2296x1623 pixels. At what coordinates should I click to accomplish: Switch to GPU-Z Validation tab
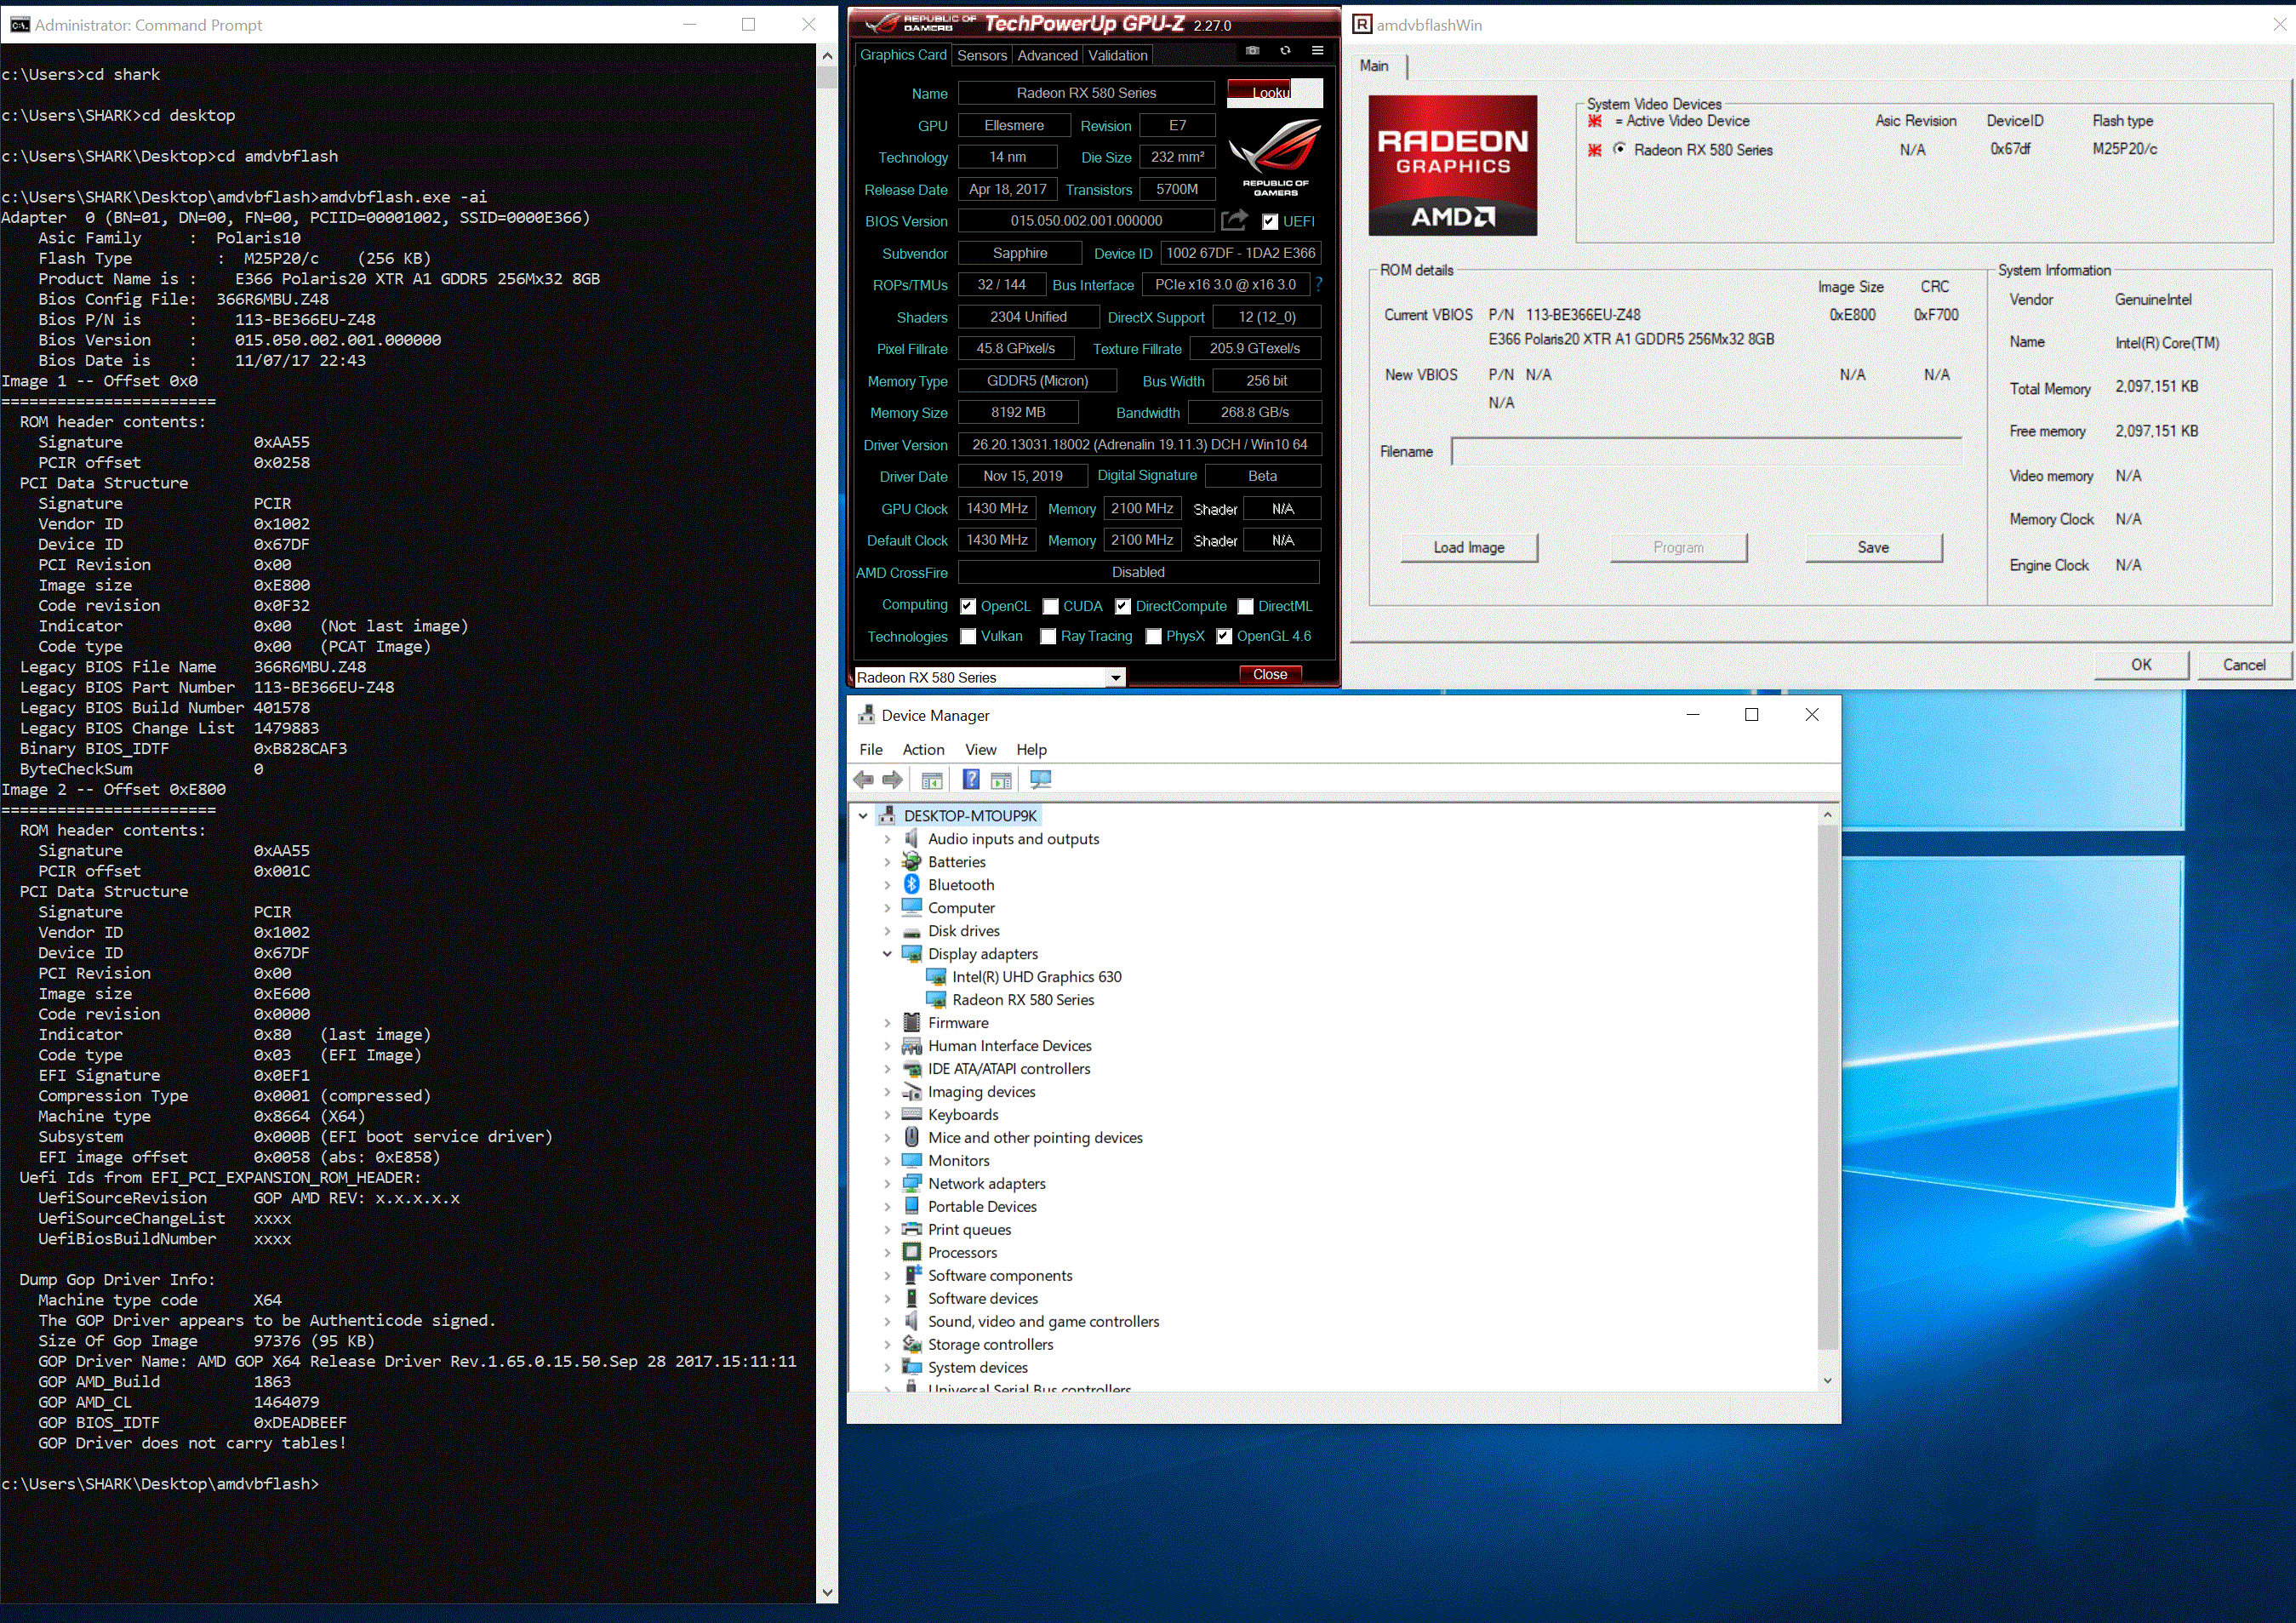(x=1117, y=56)
